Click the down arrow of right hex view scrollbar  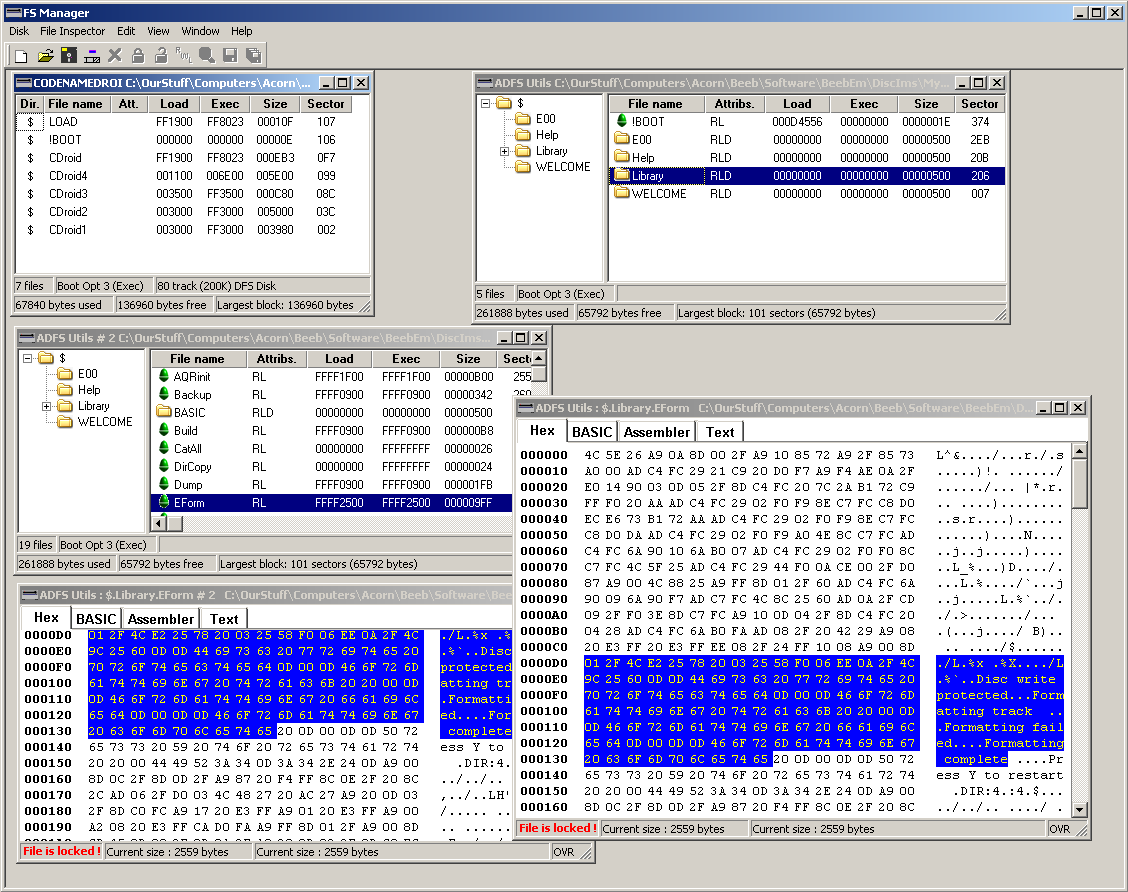pyautogui.click(x=1079, y=810)
